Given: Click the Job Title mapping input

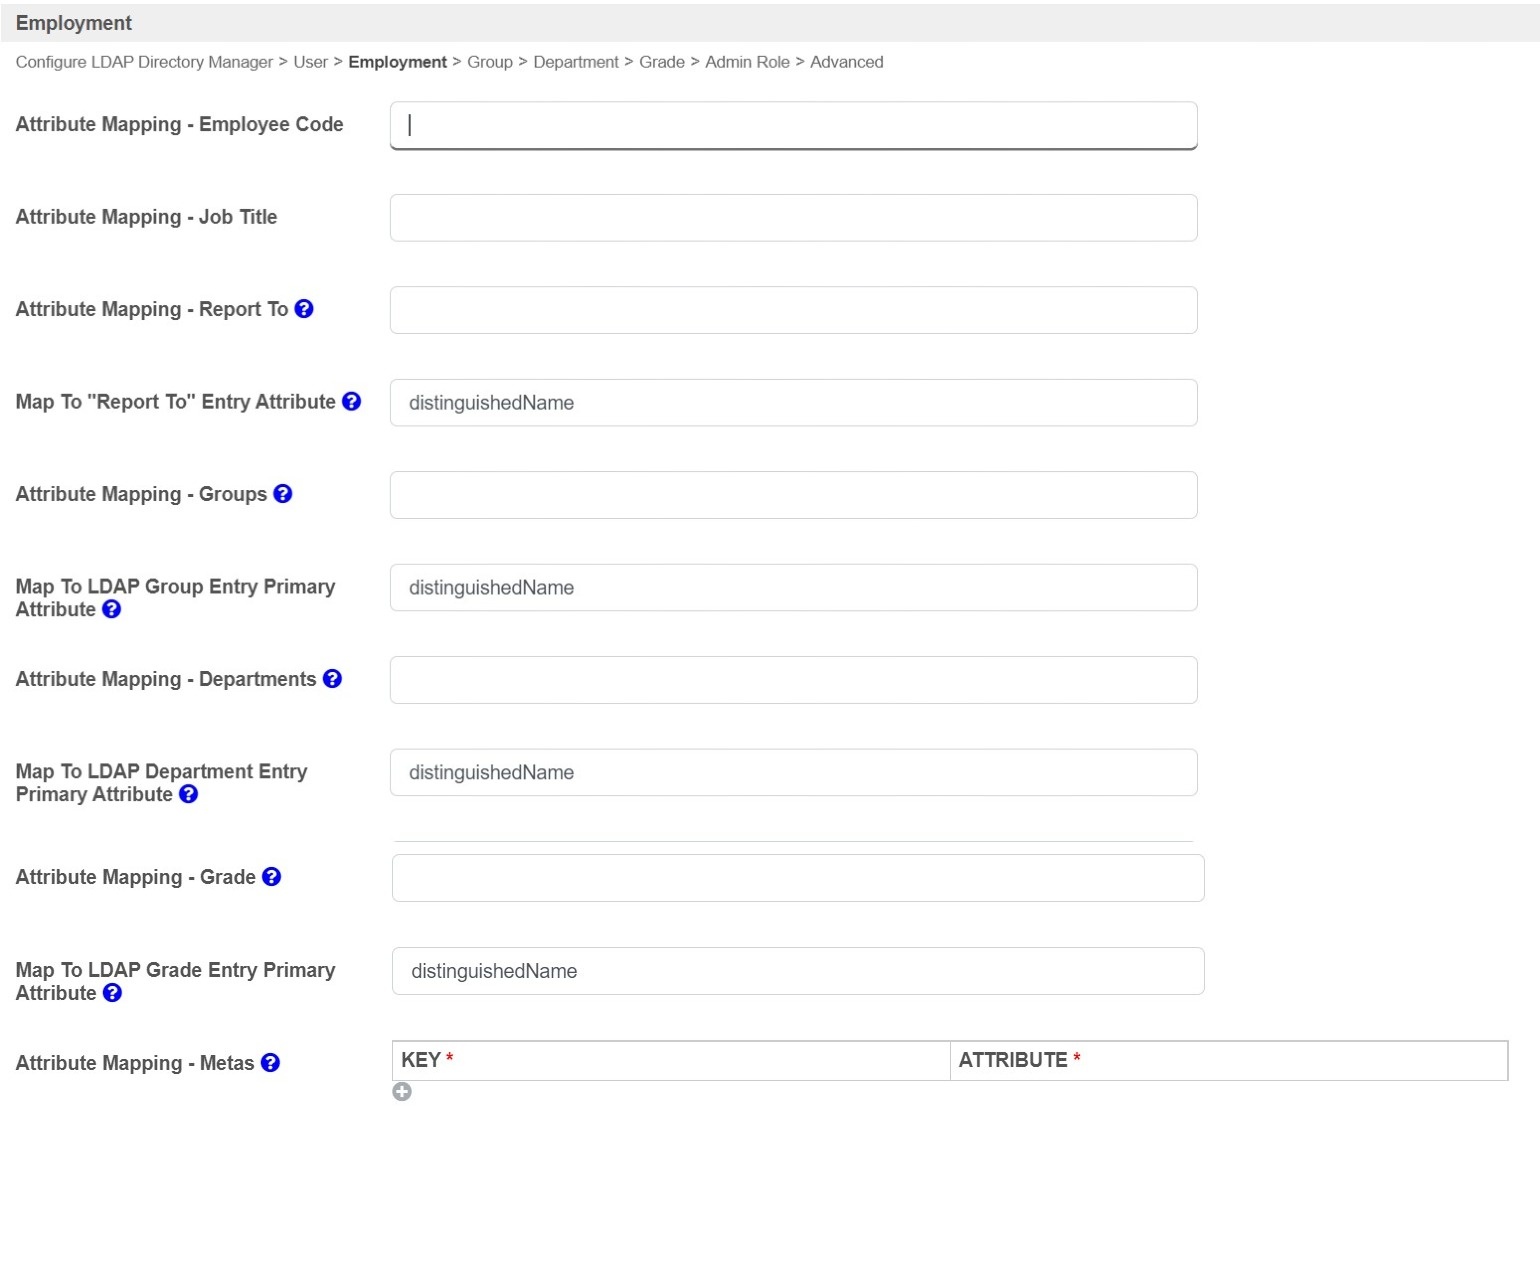Looking at the screenshot, I should point(793,218).
